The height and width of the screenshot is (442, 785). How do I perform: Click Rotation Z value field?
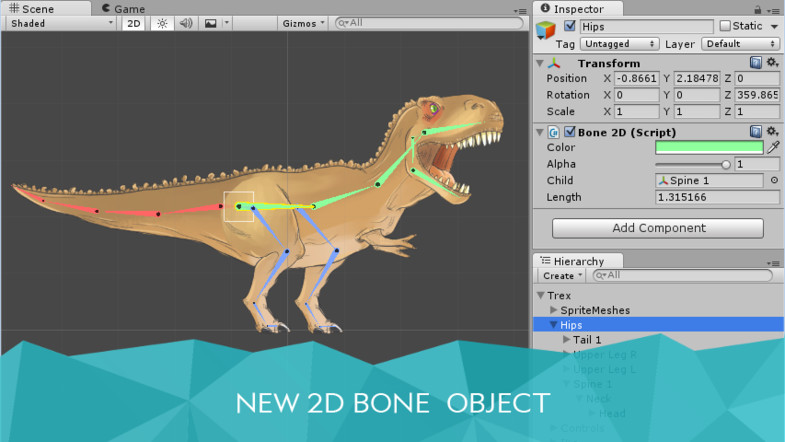pyautogui.click(x=757, y=95)
